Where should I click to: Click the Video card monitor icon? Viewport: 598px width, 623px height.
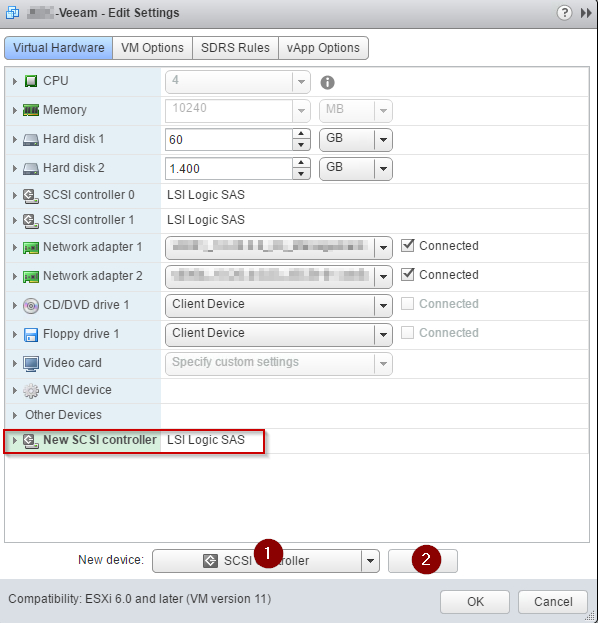click(31, 364)
